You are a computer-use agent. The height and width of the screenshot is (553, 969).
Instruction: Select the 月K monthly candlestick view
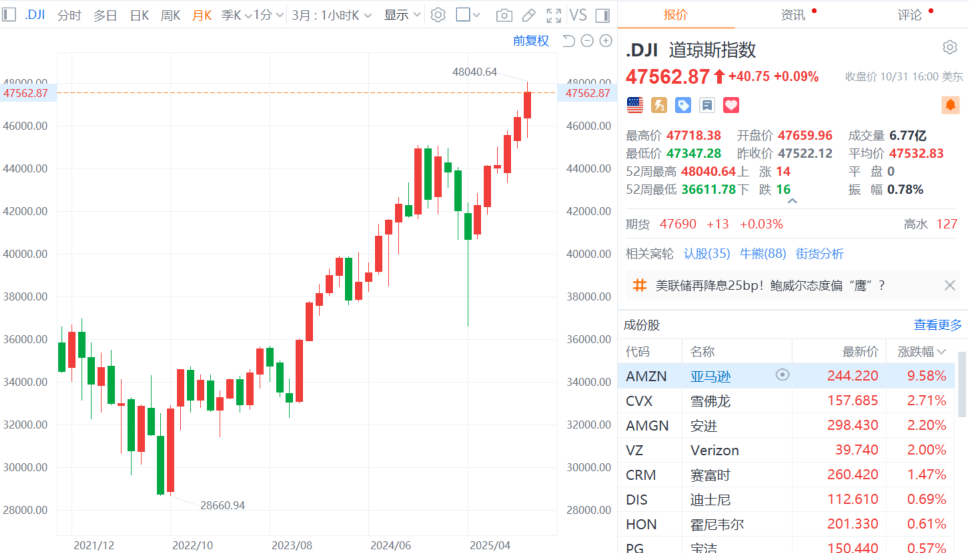(201, 15)
